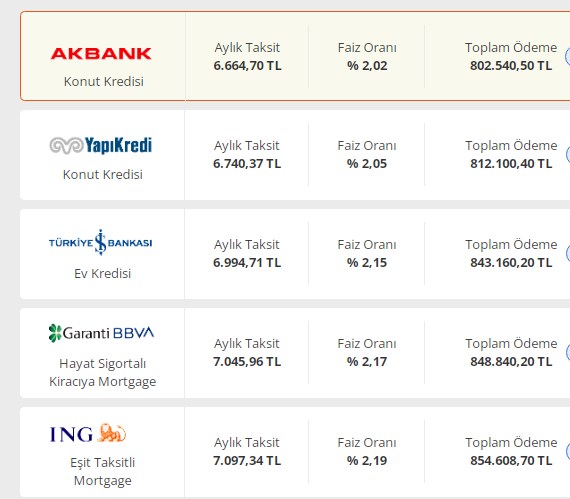Select Akbank total payment 802.540,50 TL
The width and height of the screenshot is (570, 499).
click(x=511, y=66)
